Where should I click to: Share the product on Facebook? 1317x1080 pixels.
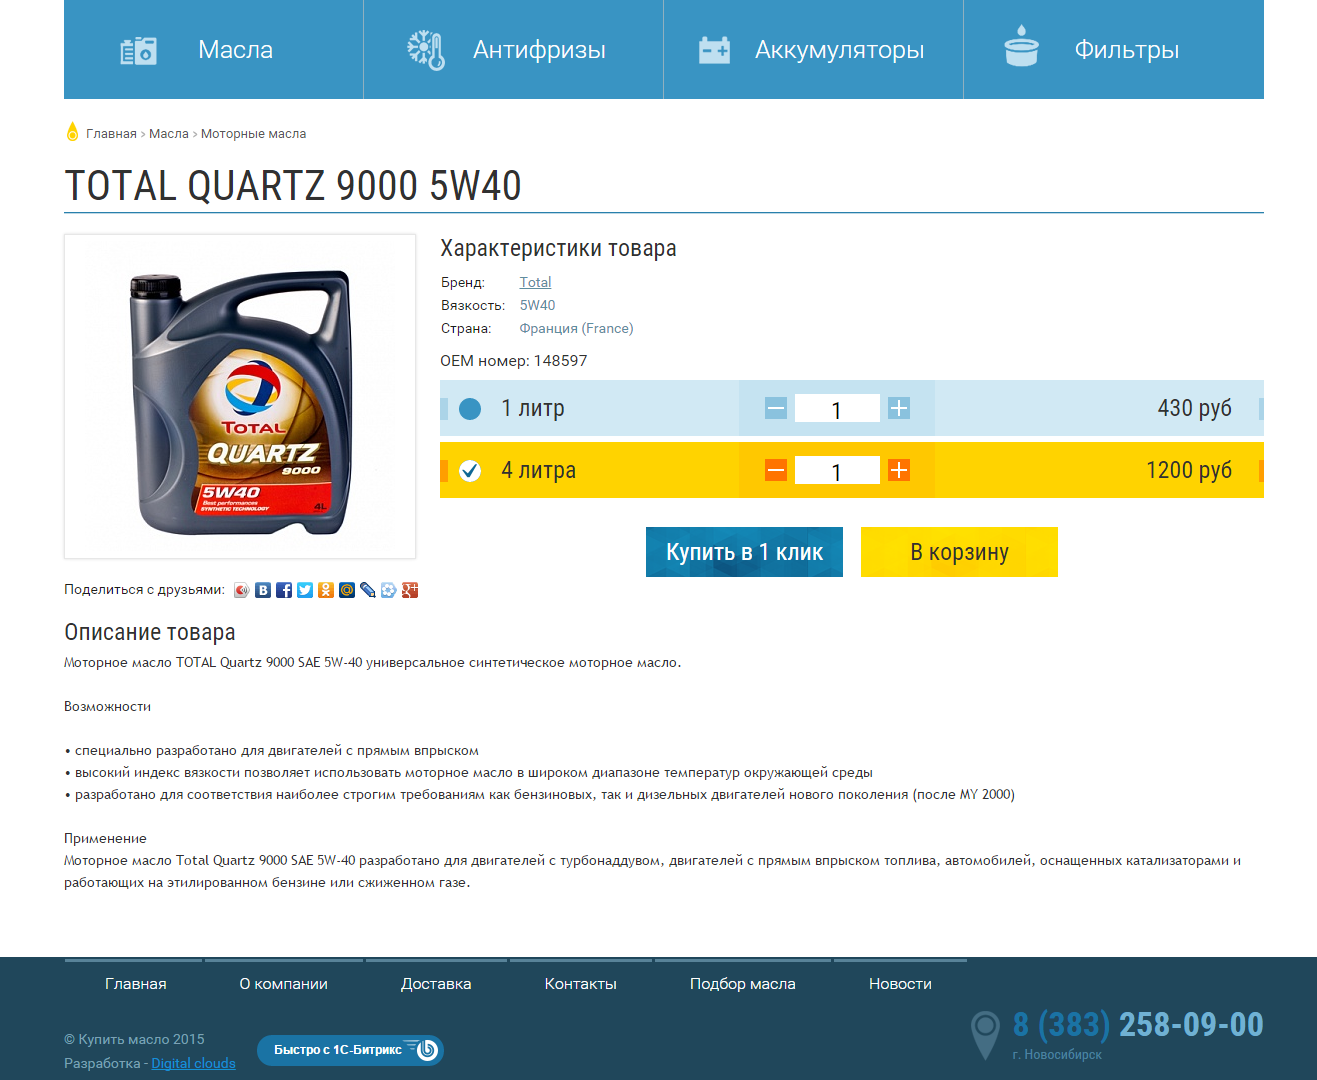tap(284, 590)
